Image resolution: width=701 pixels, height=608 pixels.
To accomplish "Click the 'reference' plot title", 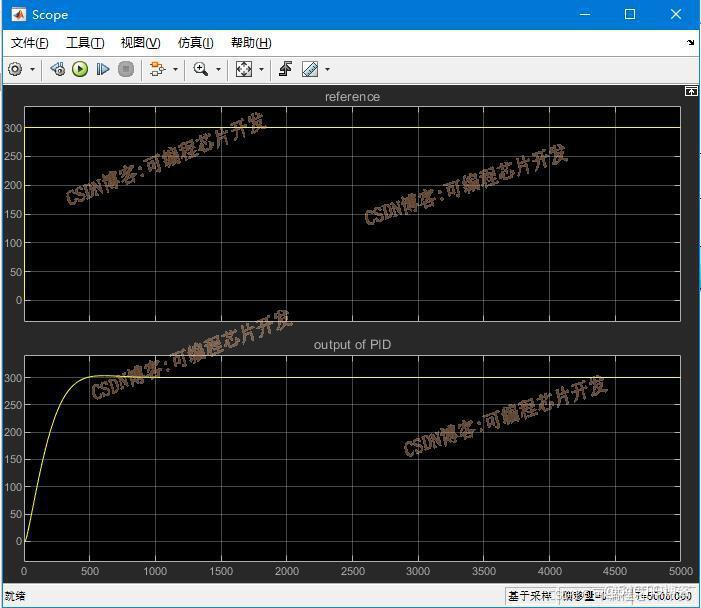I will (x=352, y=97).
